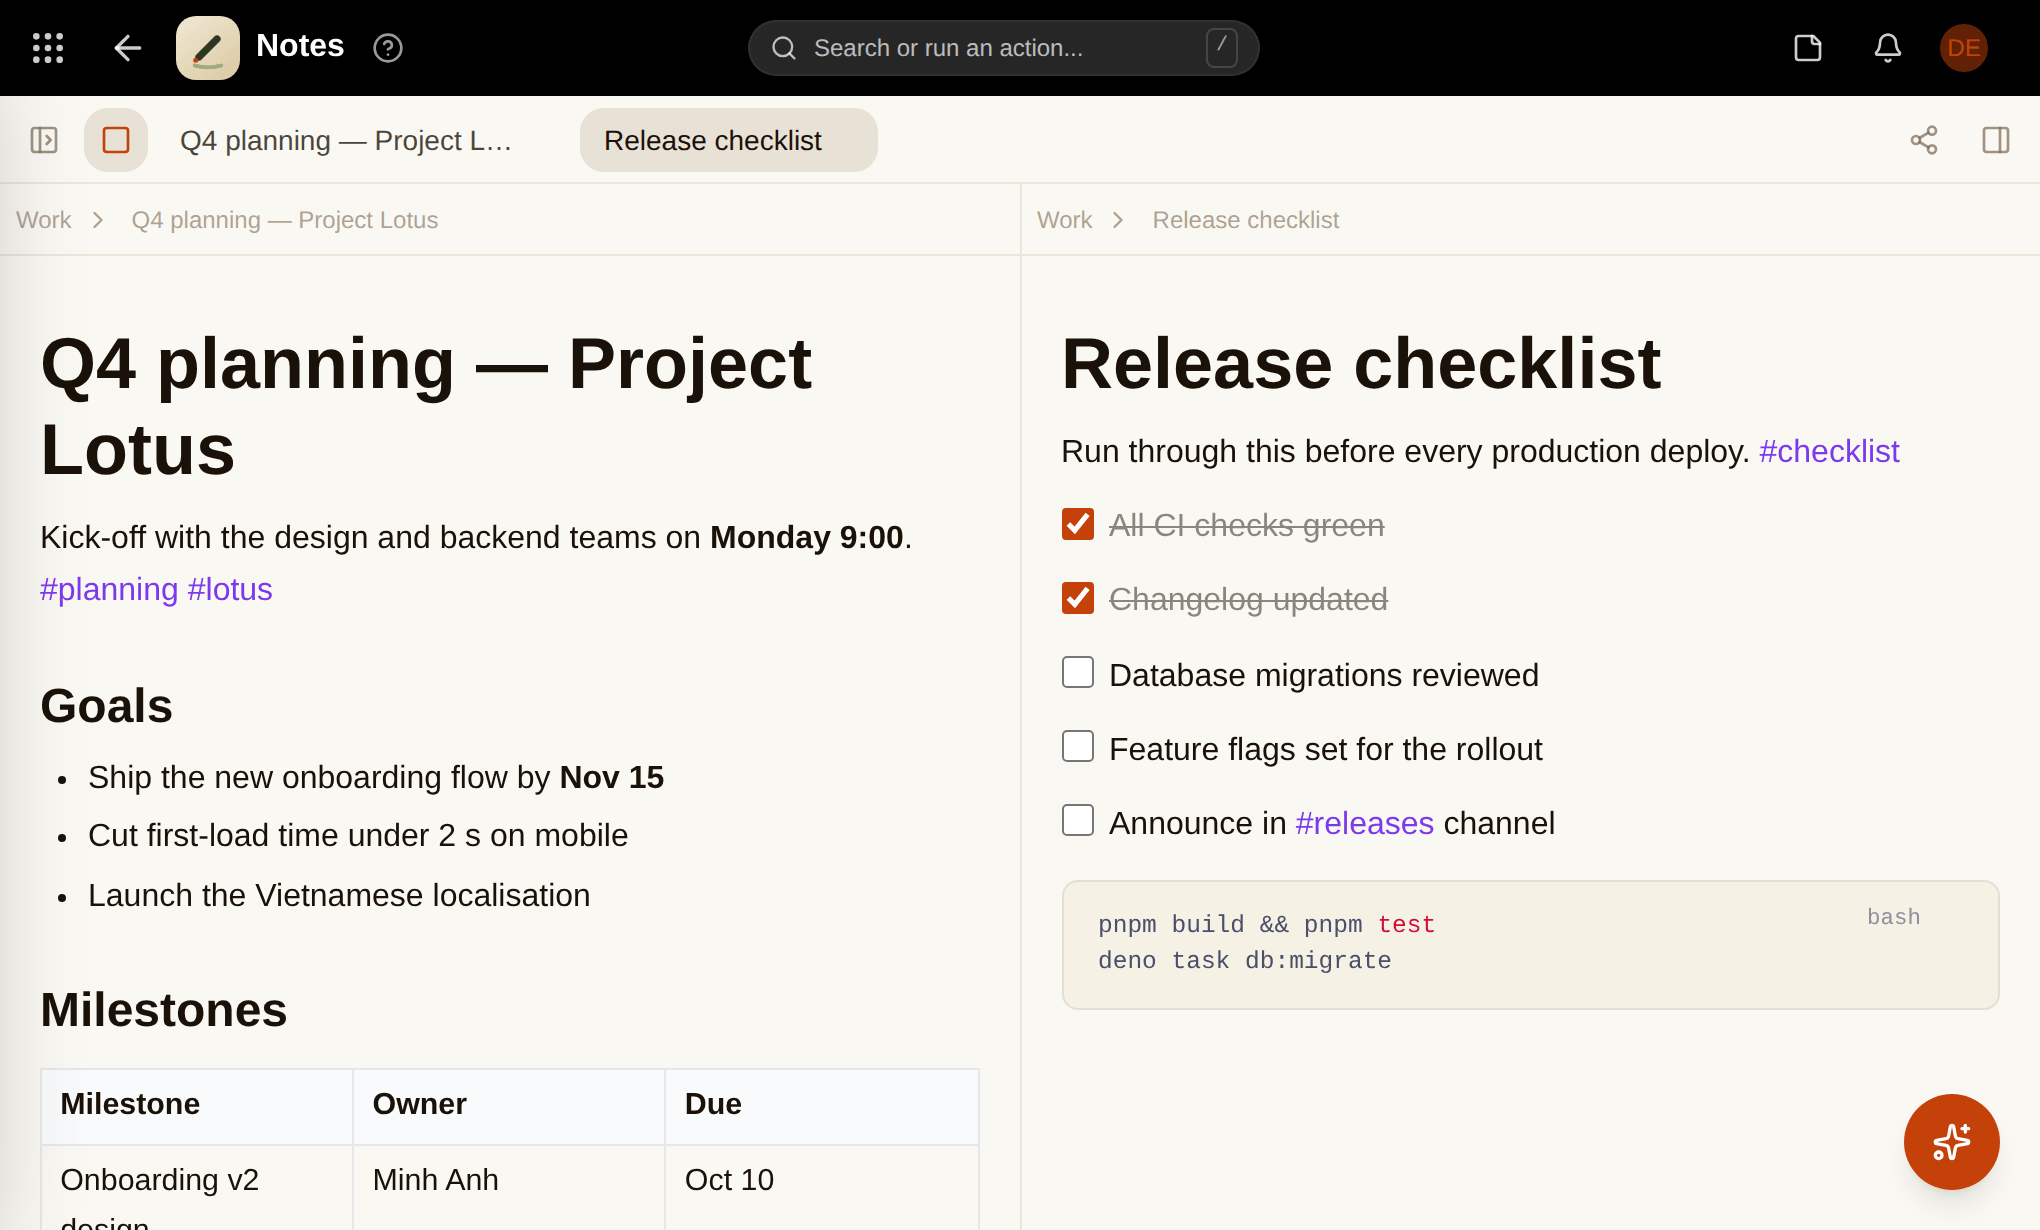This screenshot has width=2040, height=1230.
Task: Toggle the left sidebar panel icon
Action: [44, 140]
